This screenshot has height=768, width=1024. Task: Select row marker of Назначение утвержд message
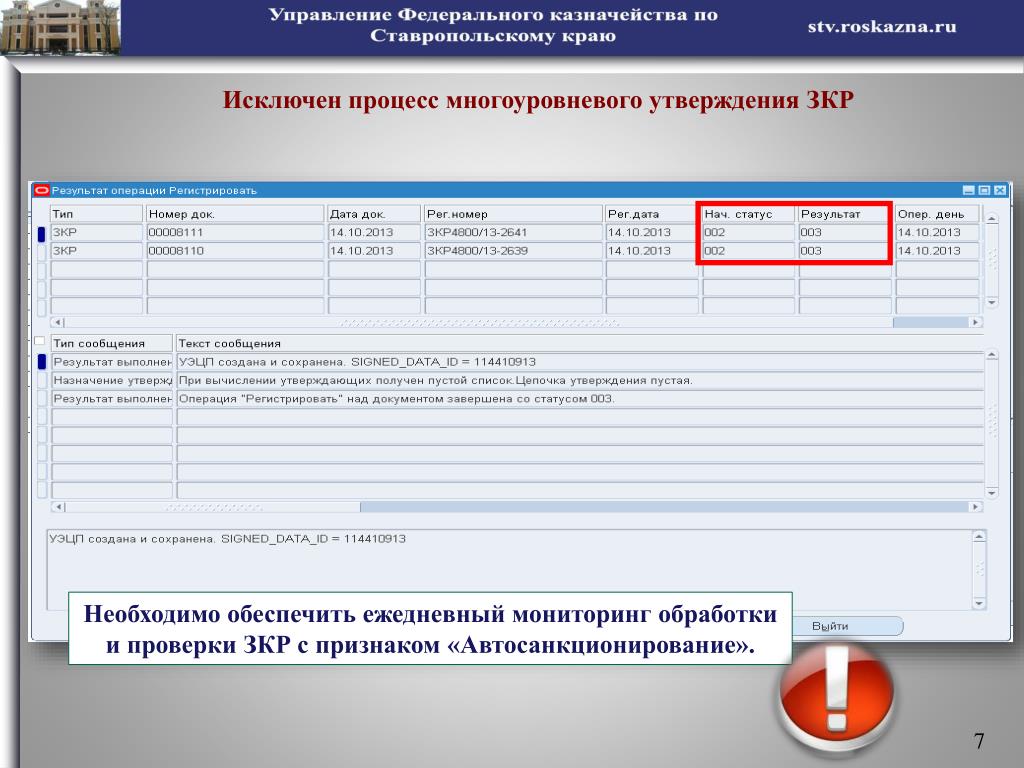point(42,380)
